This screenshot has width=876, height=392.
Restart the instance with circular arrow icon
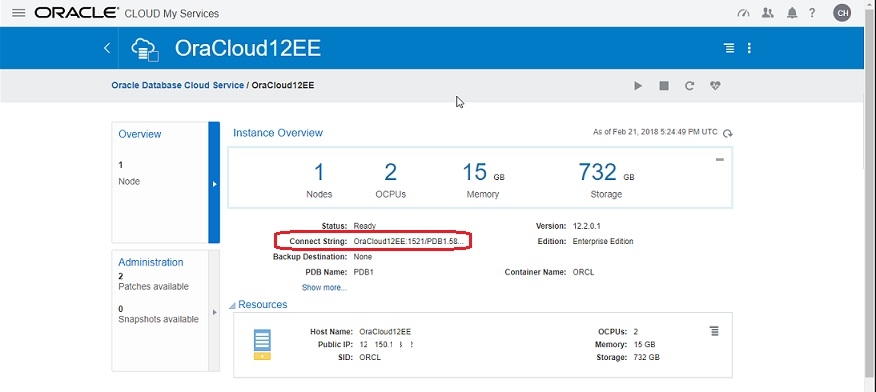(689, 86)
